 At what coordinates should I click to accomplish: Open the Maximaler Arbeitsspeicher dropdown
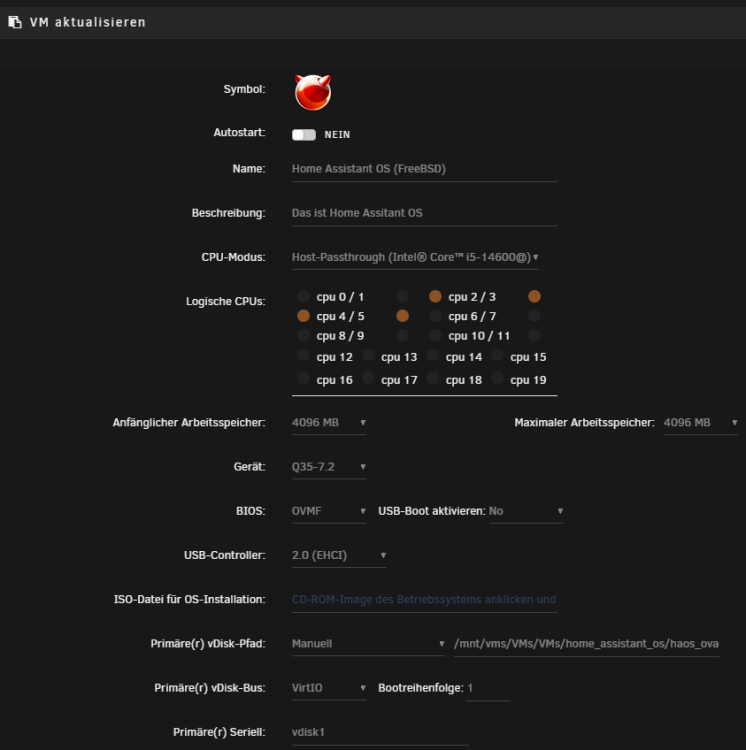(701, 423)
